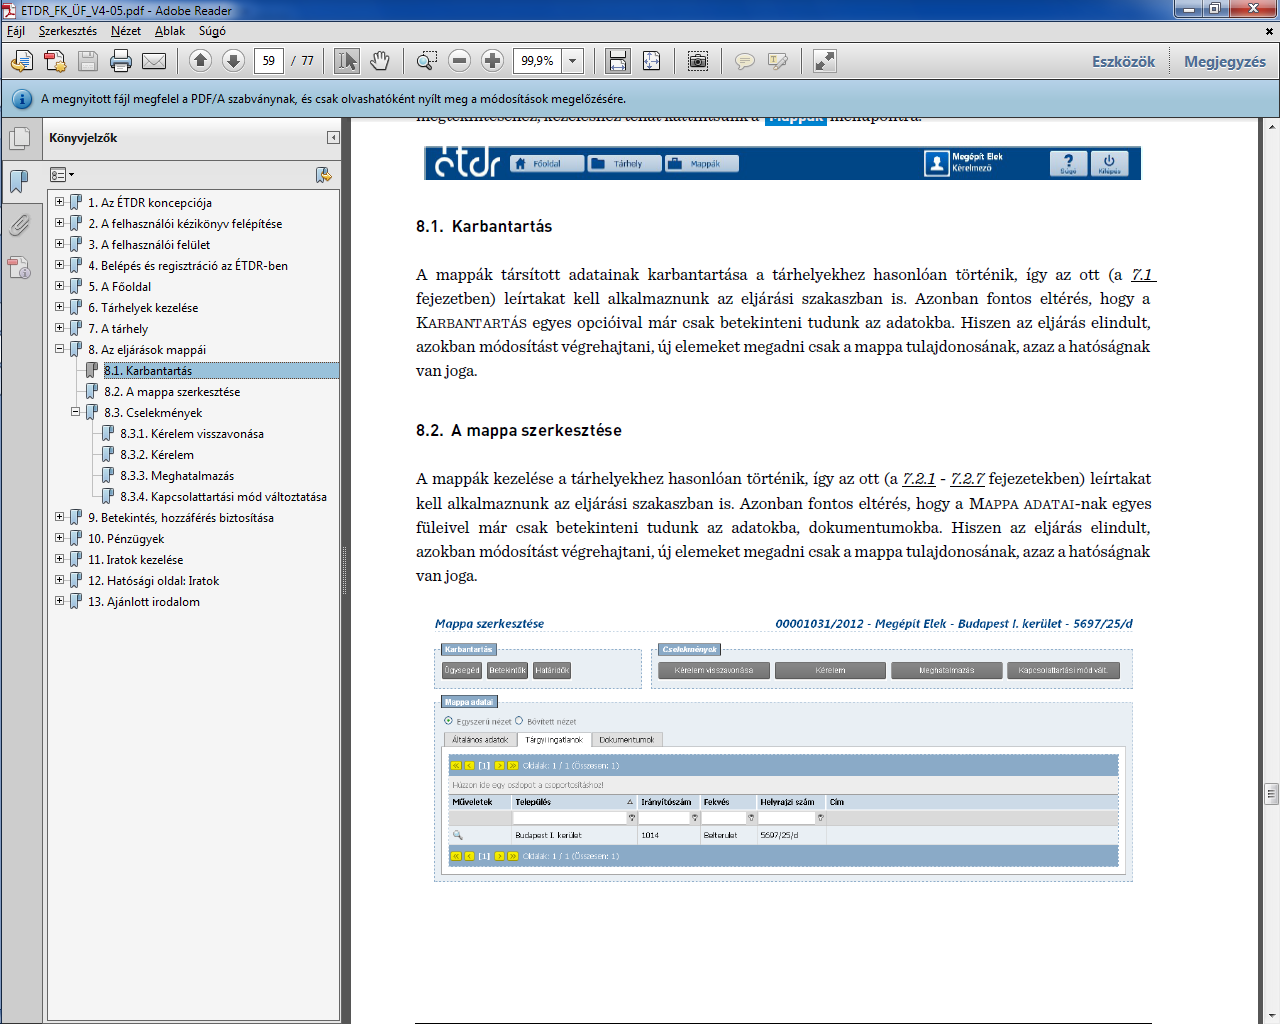Collapse bookmark 8. Az eljárások mappái
Viewport: 1280px width, 1024px height.
pos(59,349)
